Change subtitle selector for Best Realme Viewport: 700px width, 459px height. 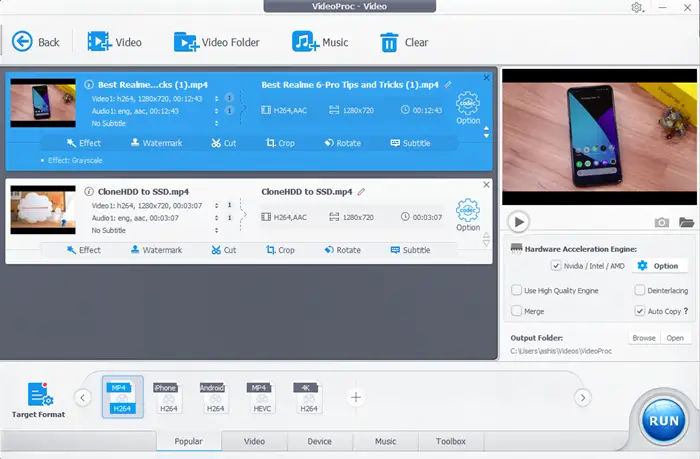[217, 123]
